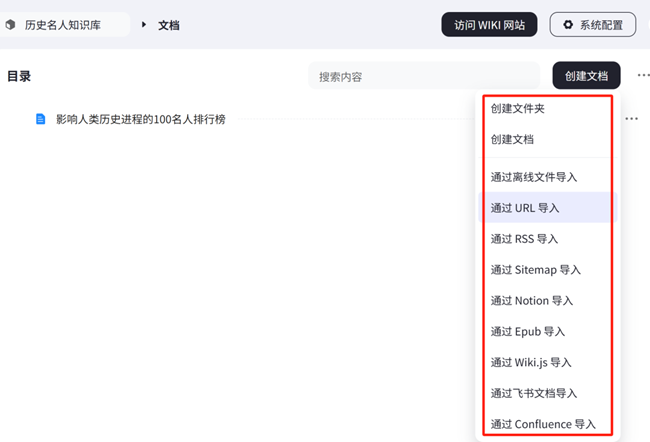Open the 历史名人知识库 selector
Screen dimensions: 650x442
tap(64, 25)
